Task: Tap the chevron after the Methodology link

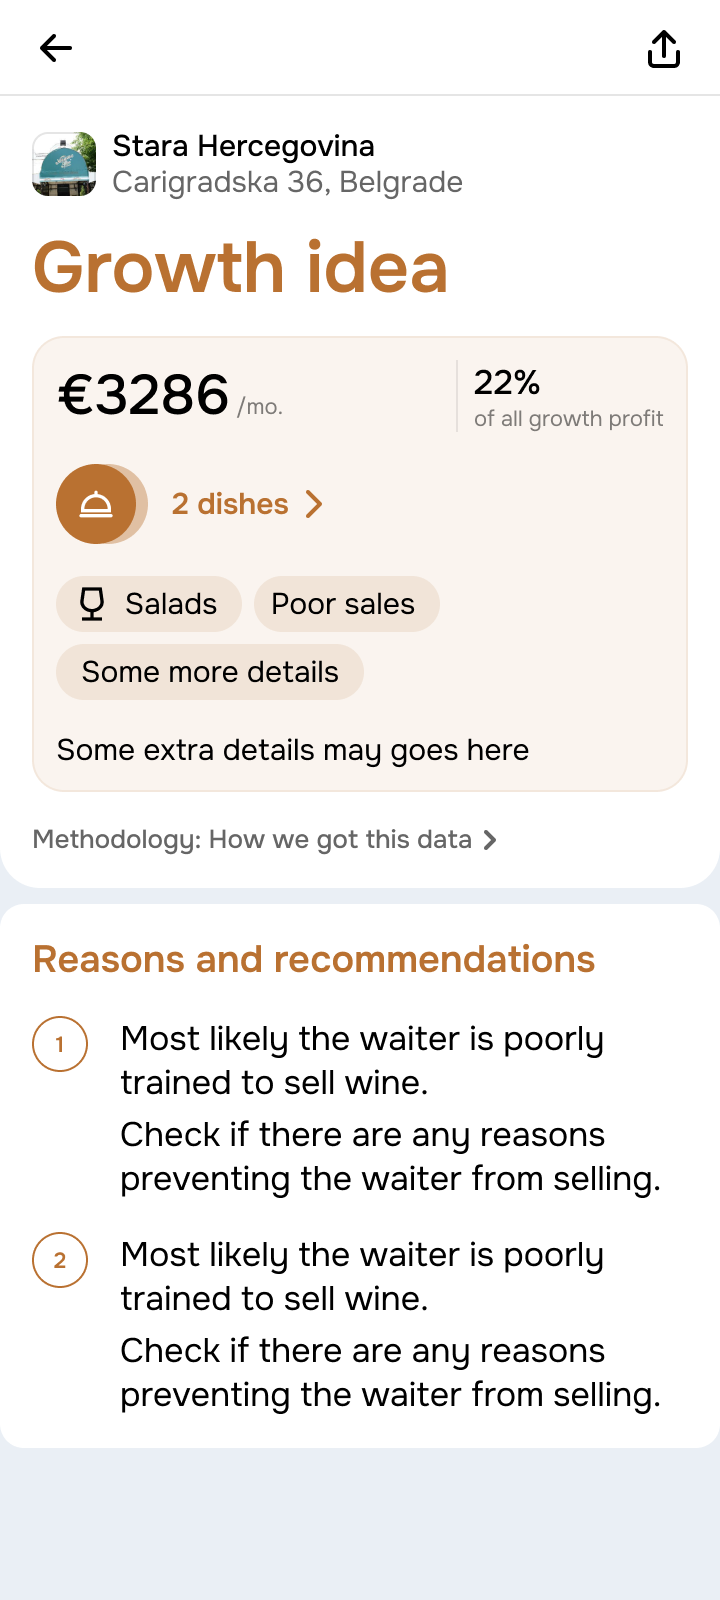Action: point(490,840)
